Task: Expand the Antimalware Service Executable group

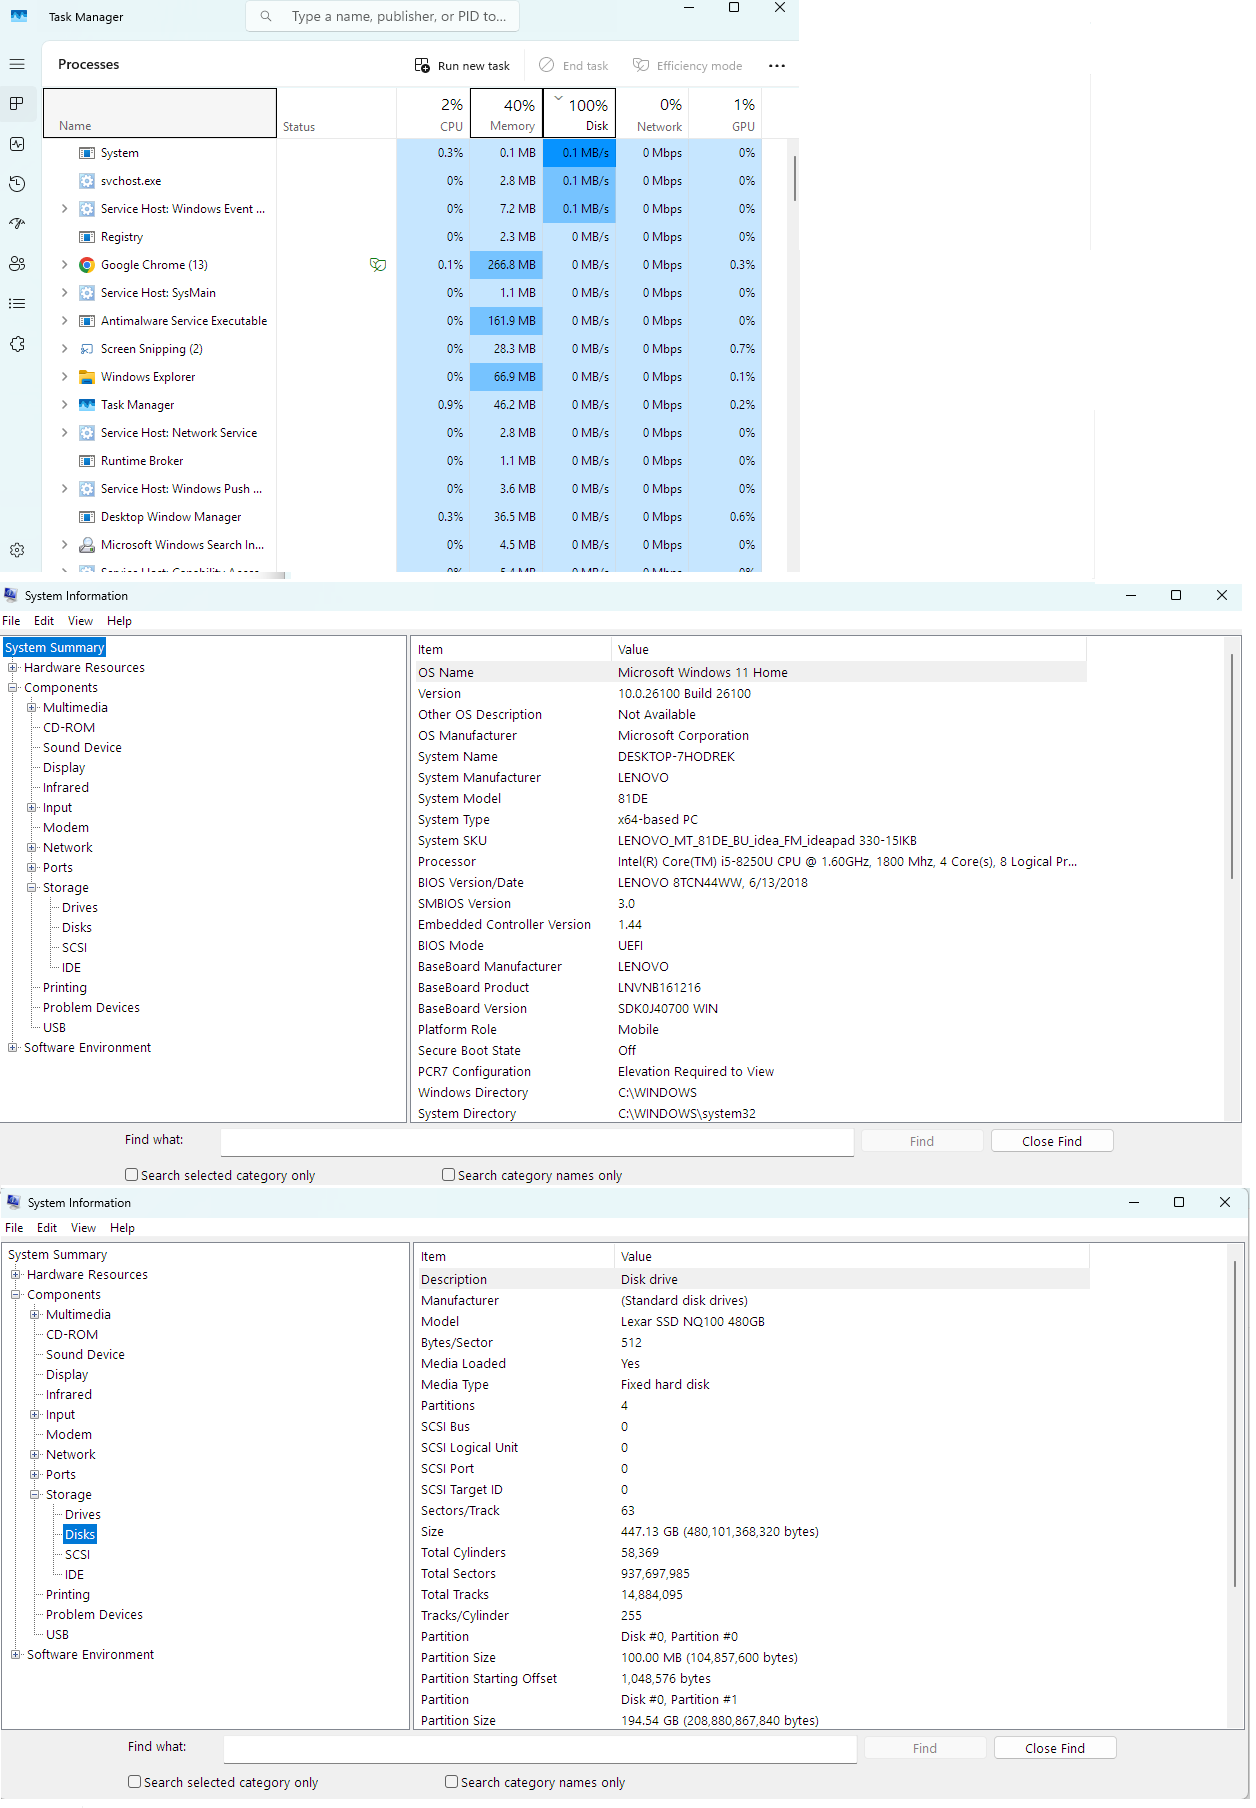Action: (x=65, y=321)
